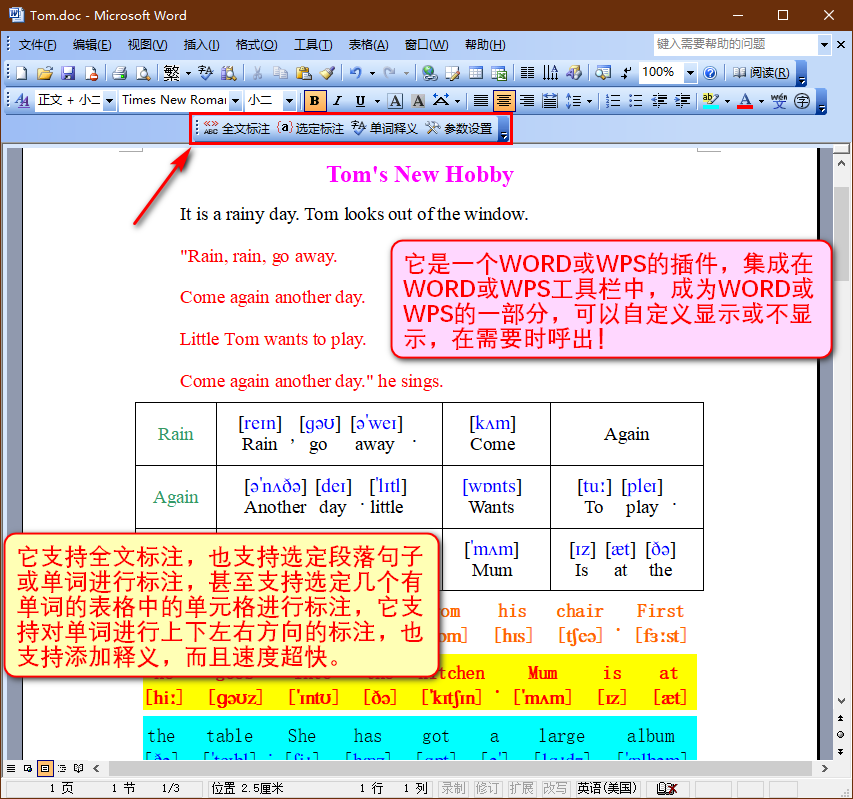Paste from the clipboard icon
The height and width of the screenshot is (799, 853).
(x=304, y=73)
